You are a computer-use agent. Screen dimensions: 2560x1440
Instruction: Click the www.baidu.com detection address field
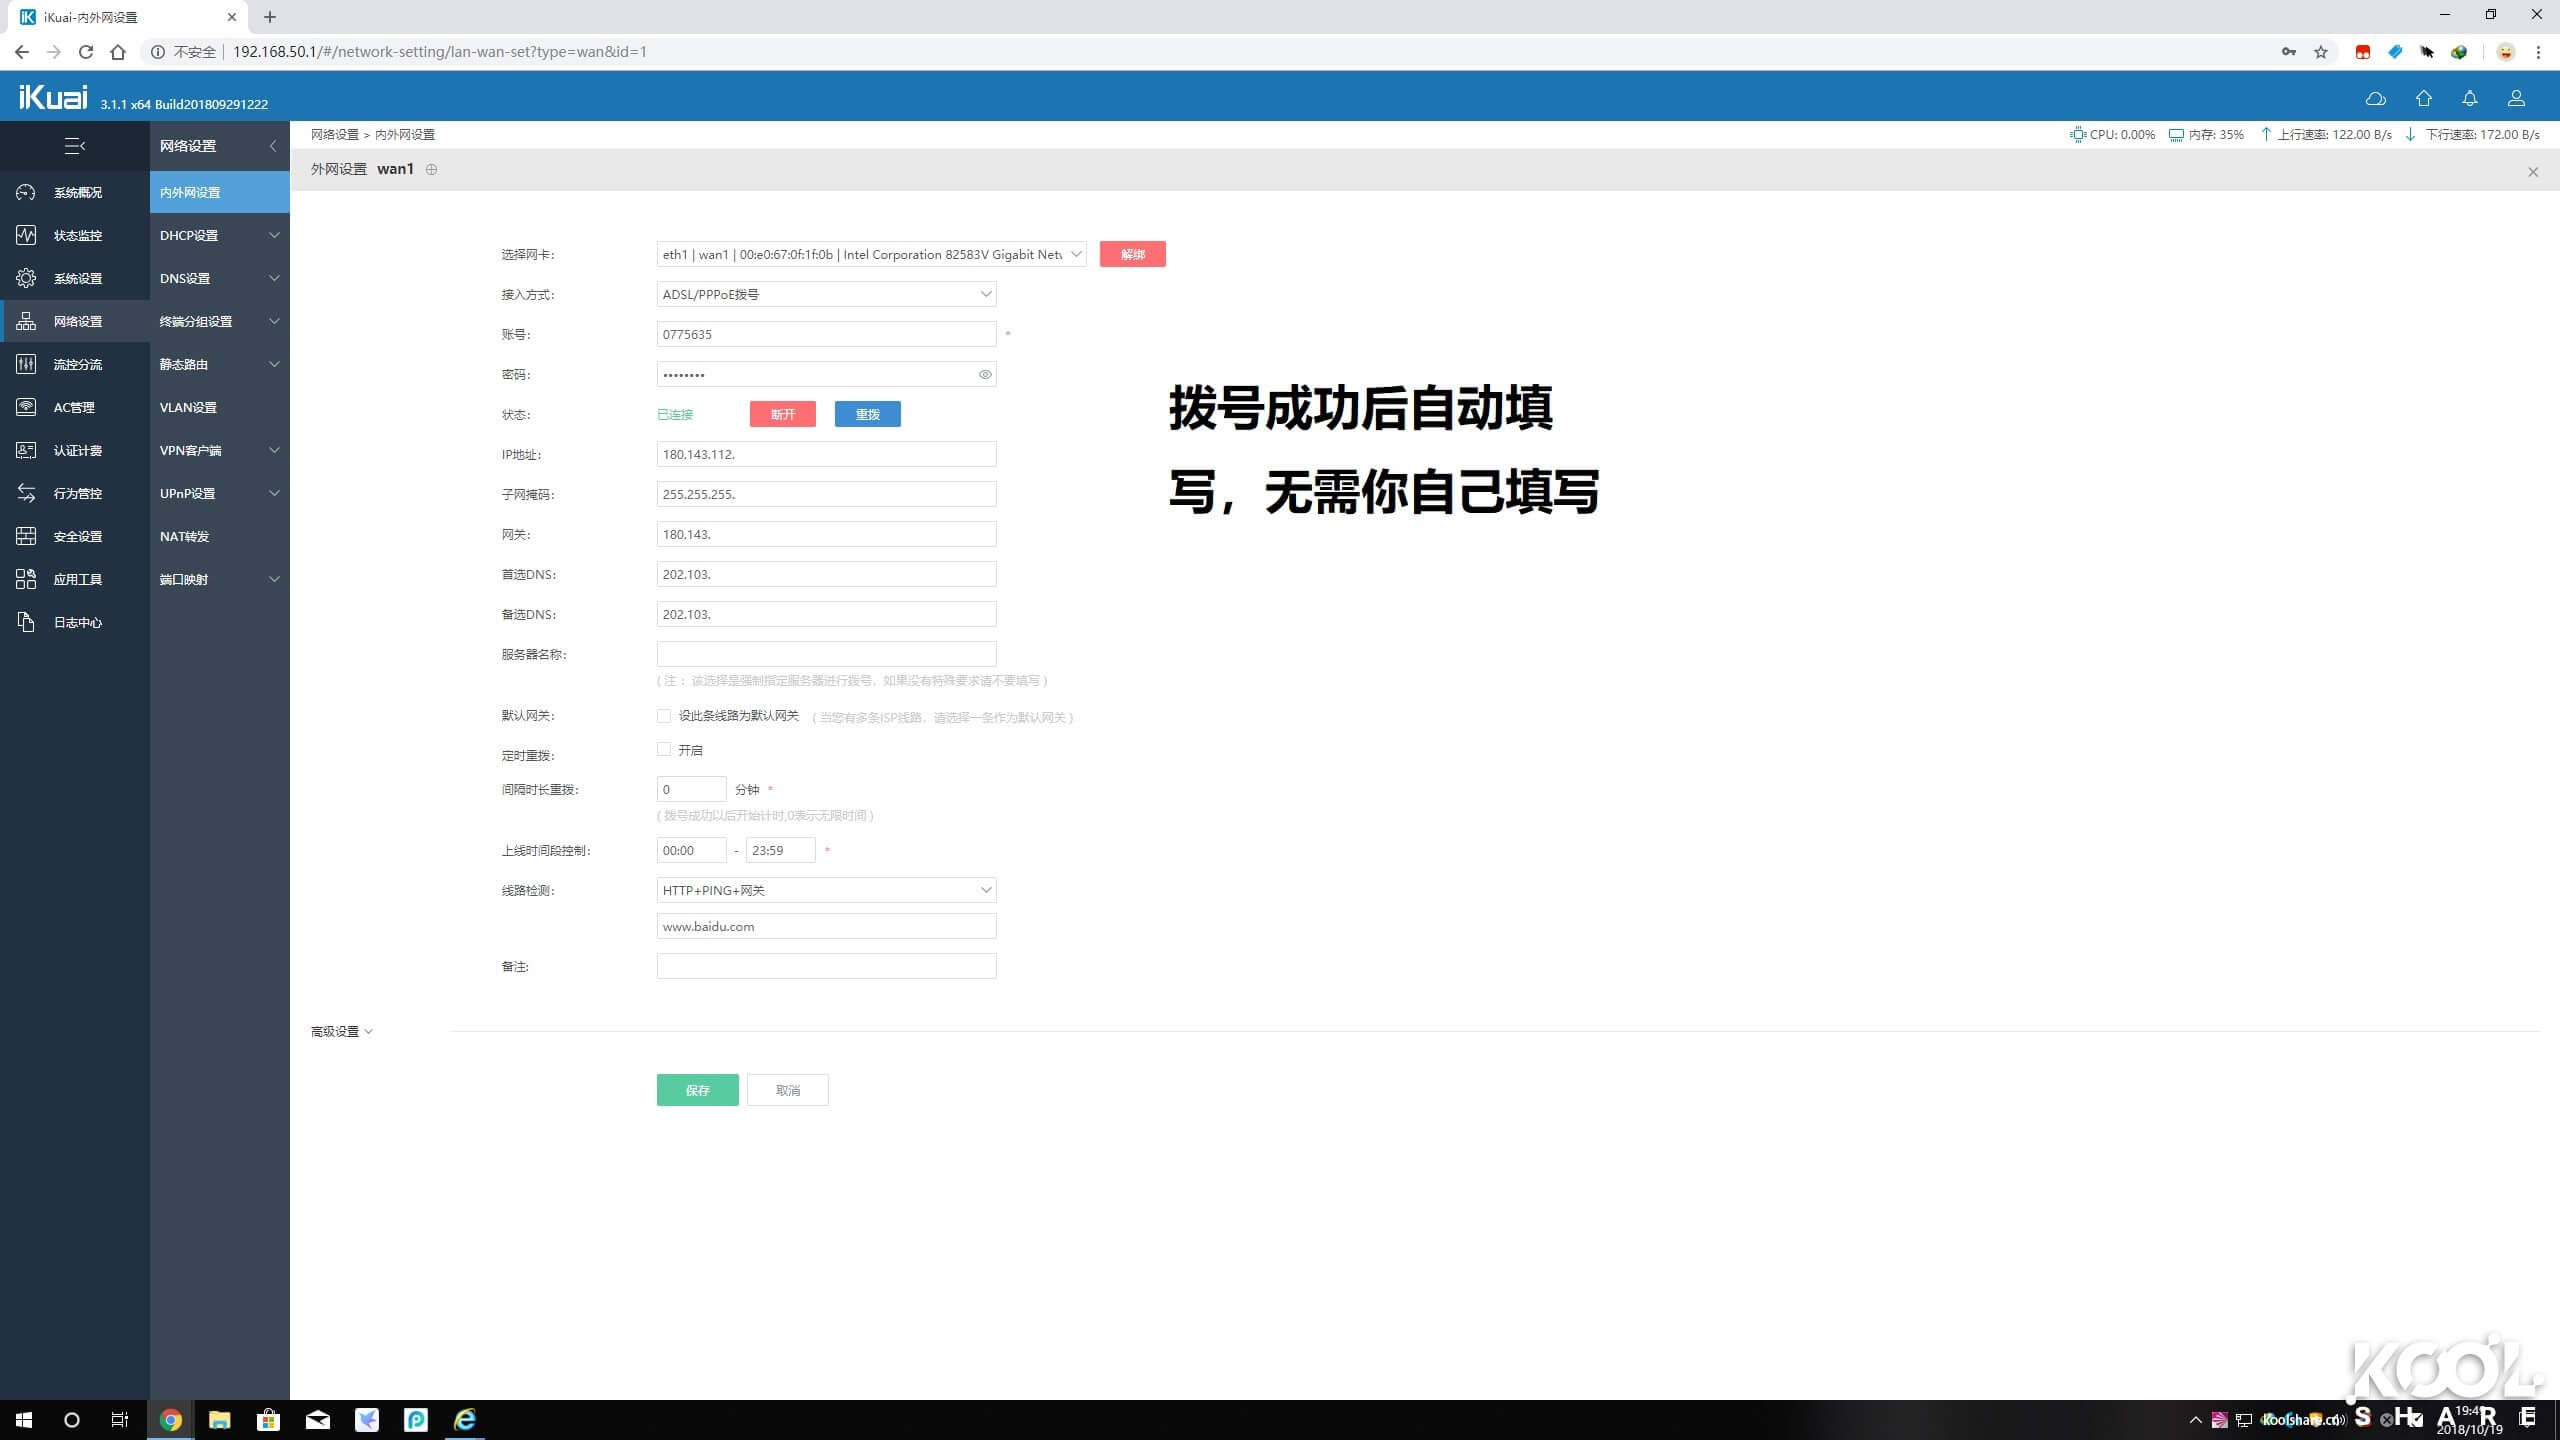click(x=825, y=925)
